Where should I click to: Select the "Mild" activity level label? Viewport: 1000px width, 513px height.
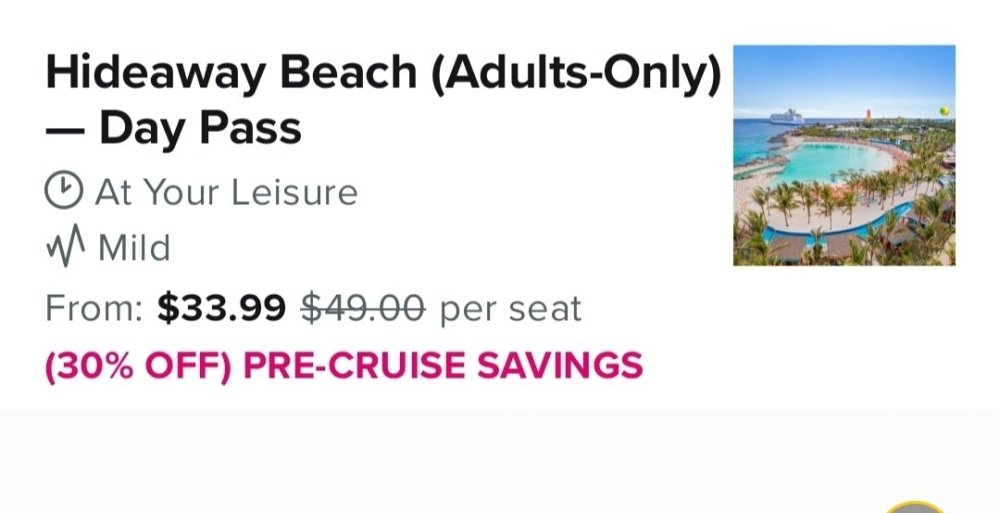(135, 247)
